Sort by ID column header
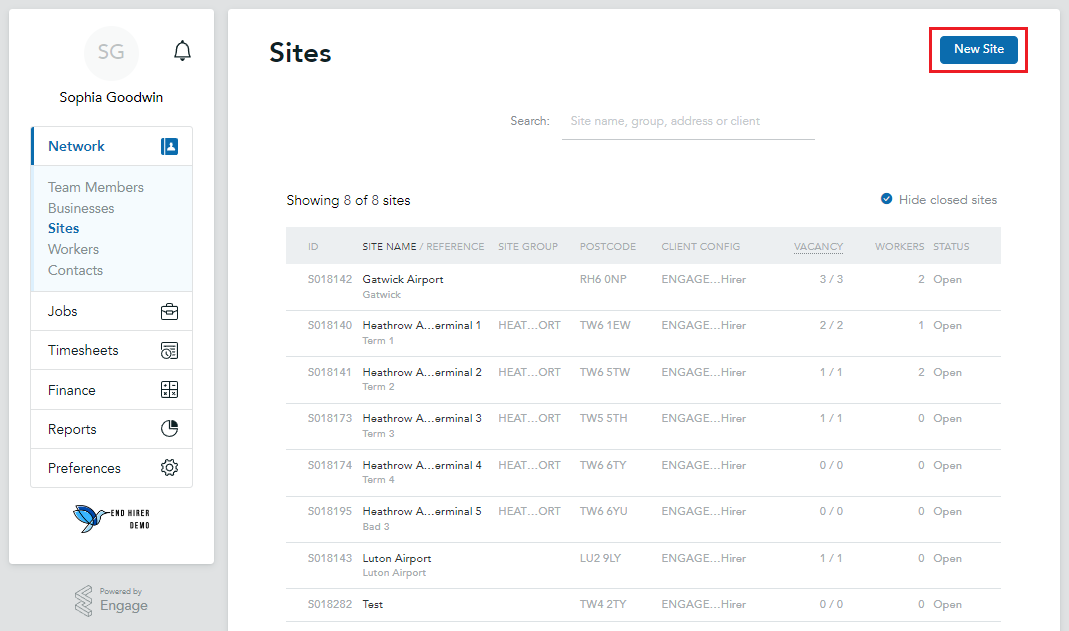The width and height of the screenshot is (1069, 631). (313, 247)
